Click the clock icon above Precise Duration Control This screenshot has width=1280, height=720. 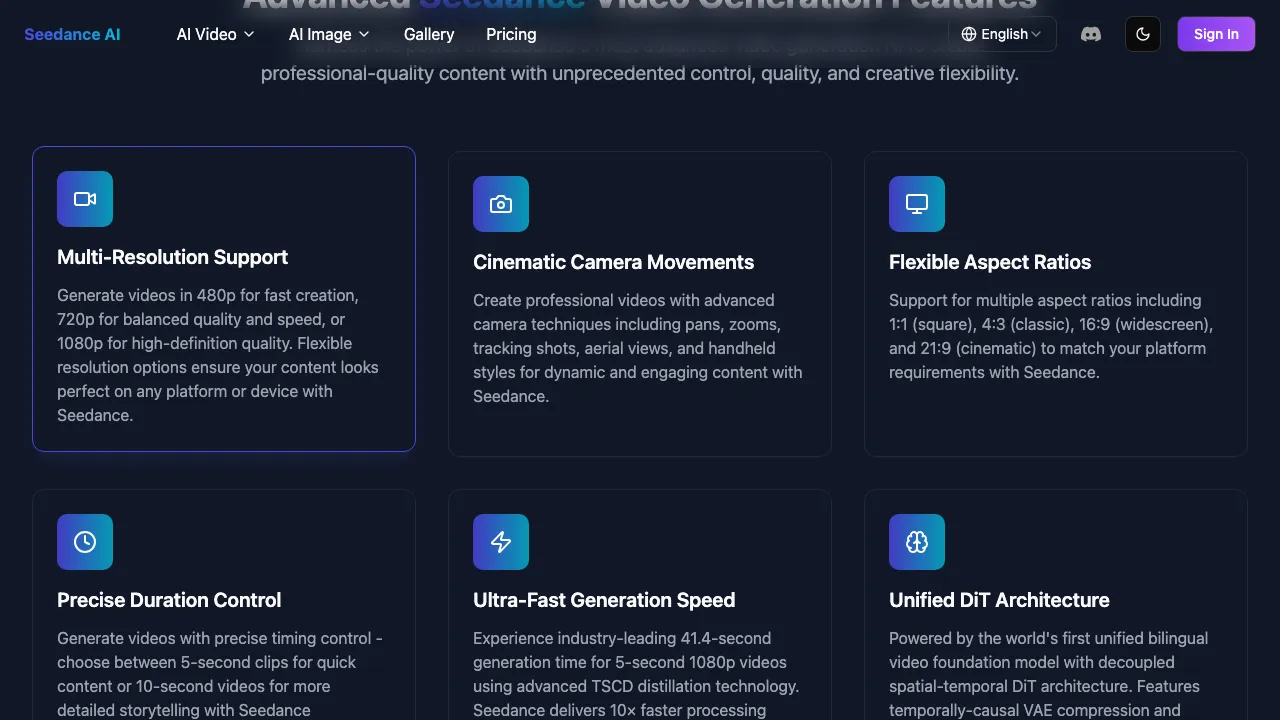click(85, 542)
